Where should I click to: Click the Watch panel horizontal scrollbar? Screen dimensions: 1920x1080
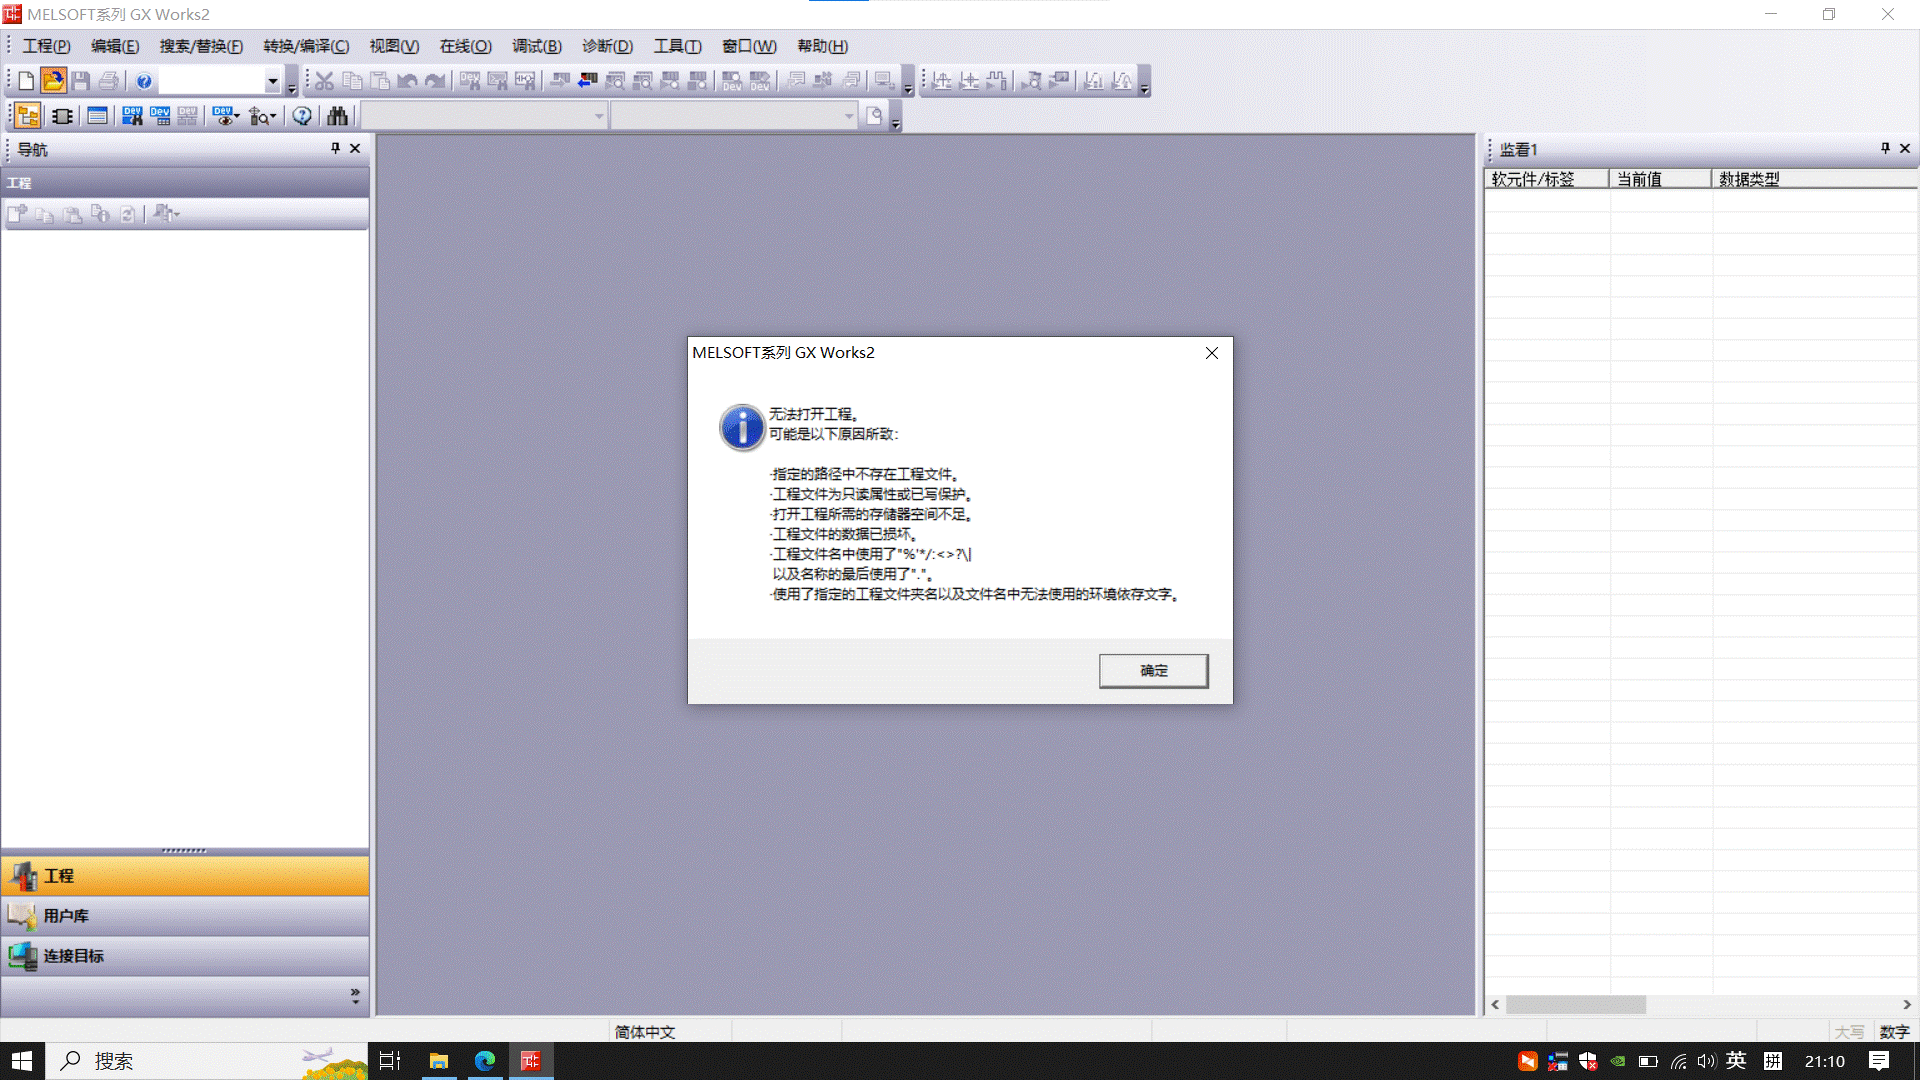pos(1576,1005)
